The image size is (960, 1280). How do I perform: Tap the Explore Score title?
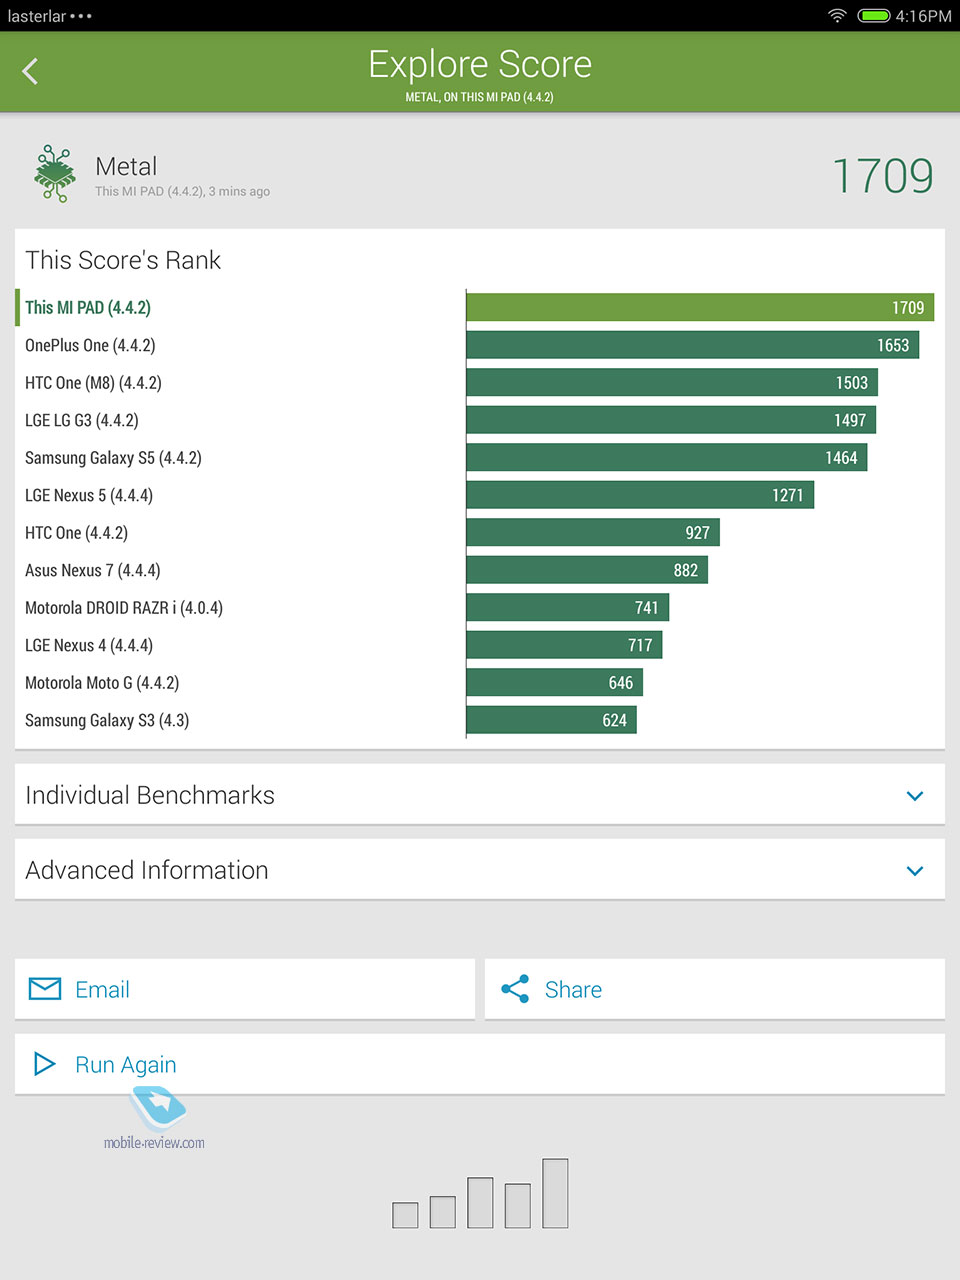point(480,65)
